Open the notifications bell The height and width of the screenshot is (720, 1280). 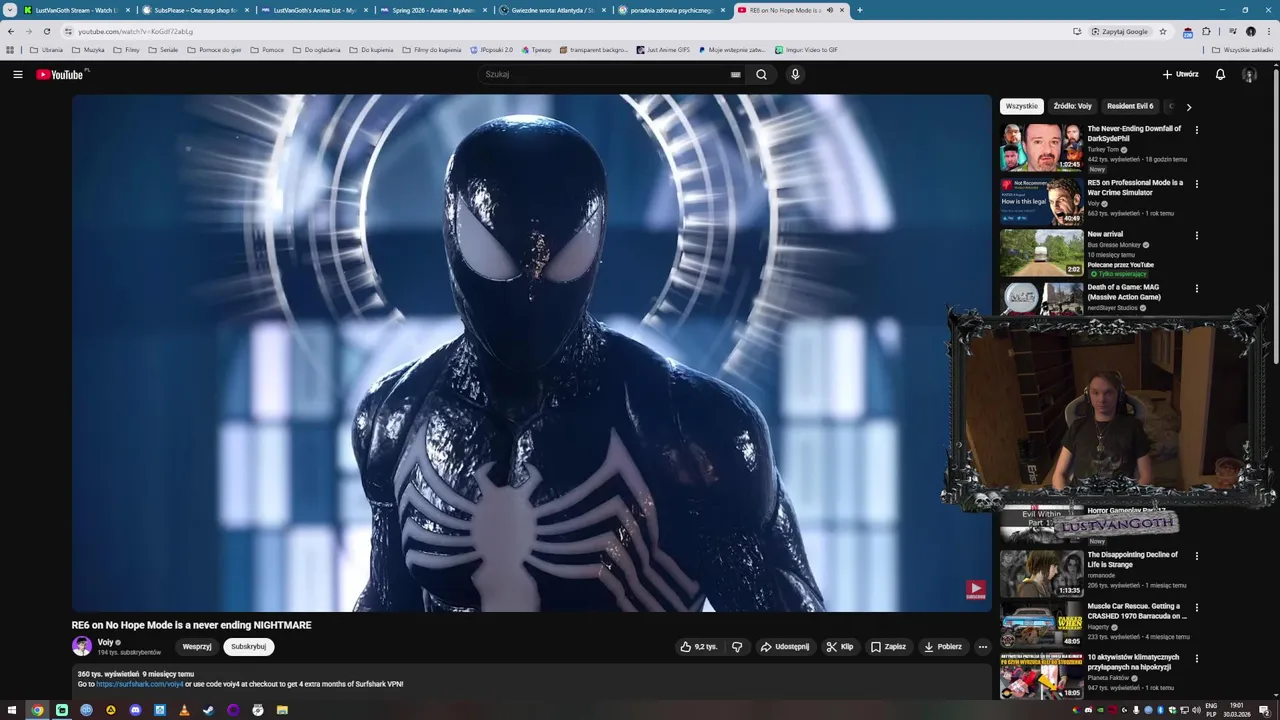(x=1220, y=74)
